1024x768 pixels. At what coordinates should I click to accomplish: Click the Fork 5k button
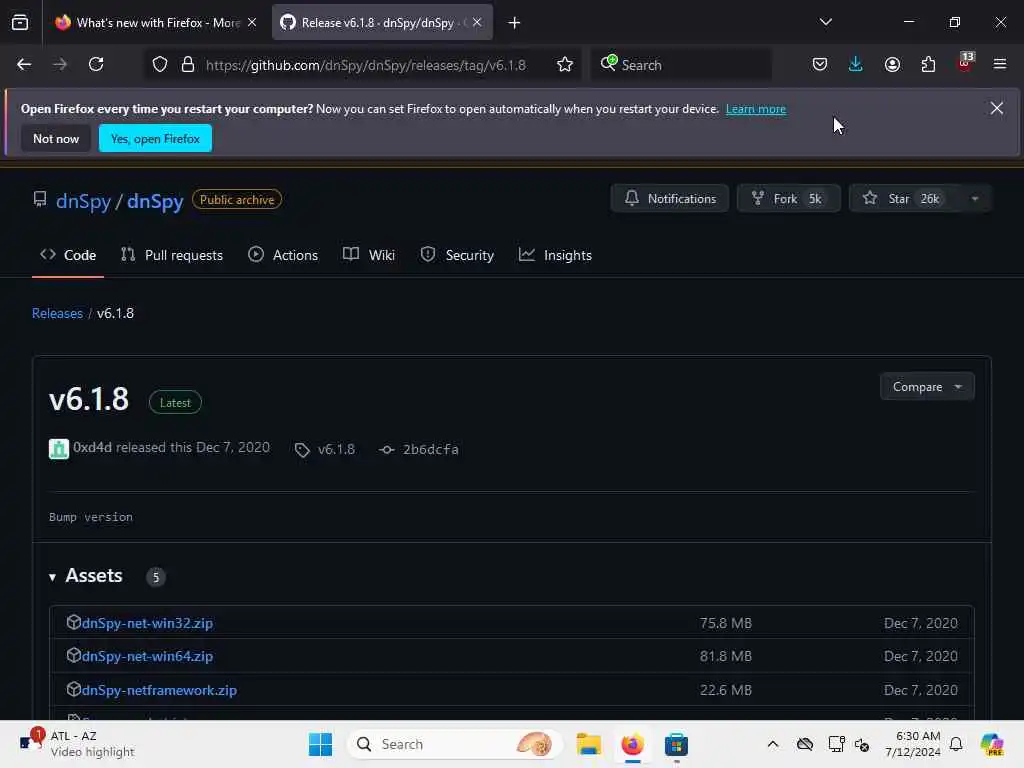tap(788, 199)
